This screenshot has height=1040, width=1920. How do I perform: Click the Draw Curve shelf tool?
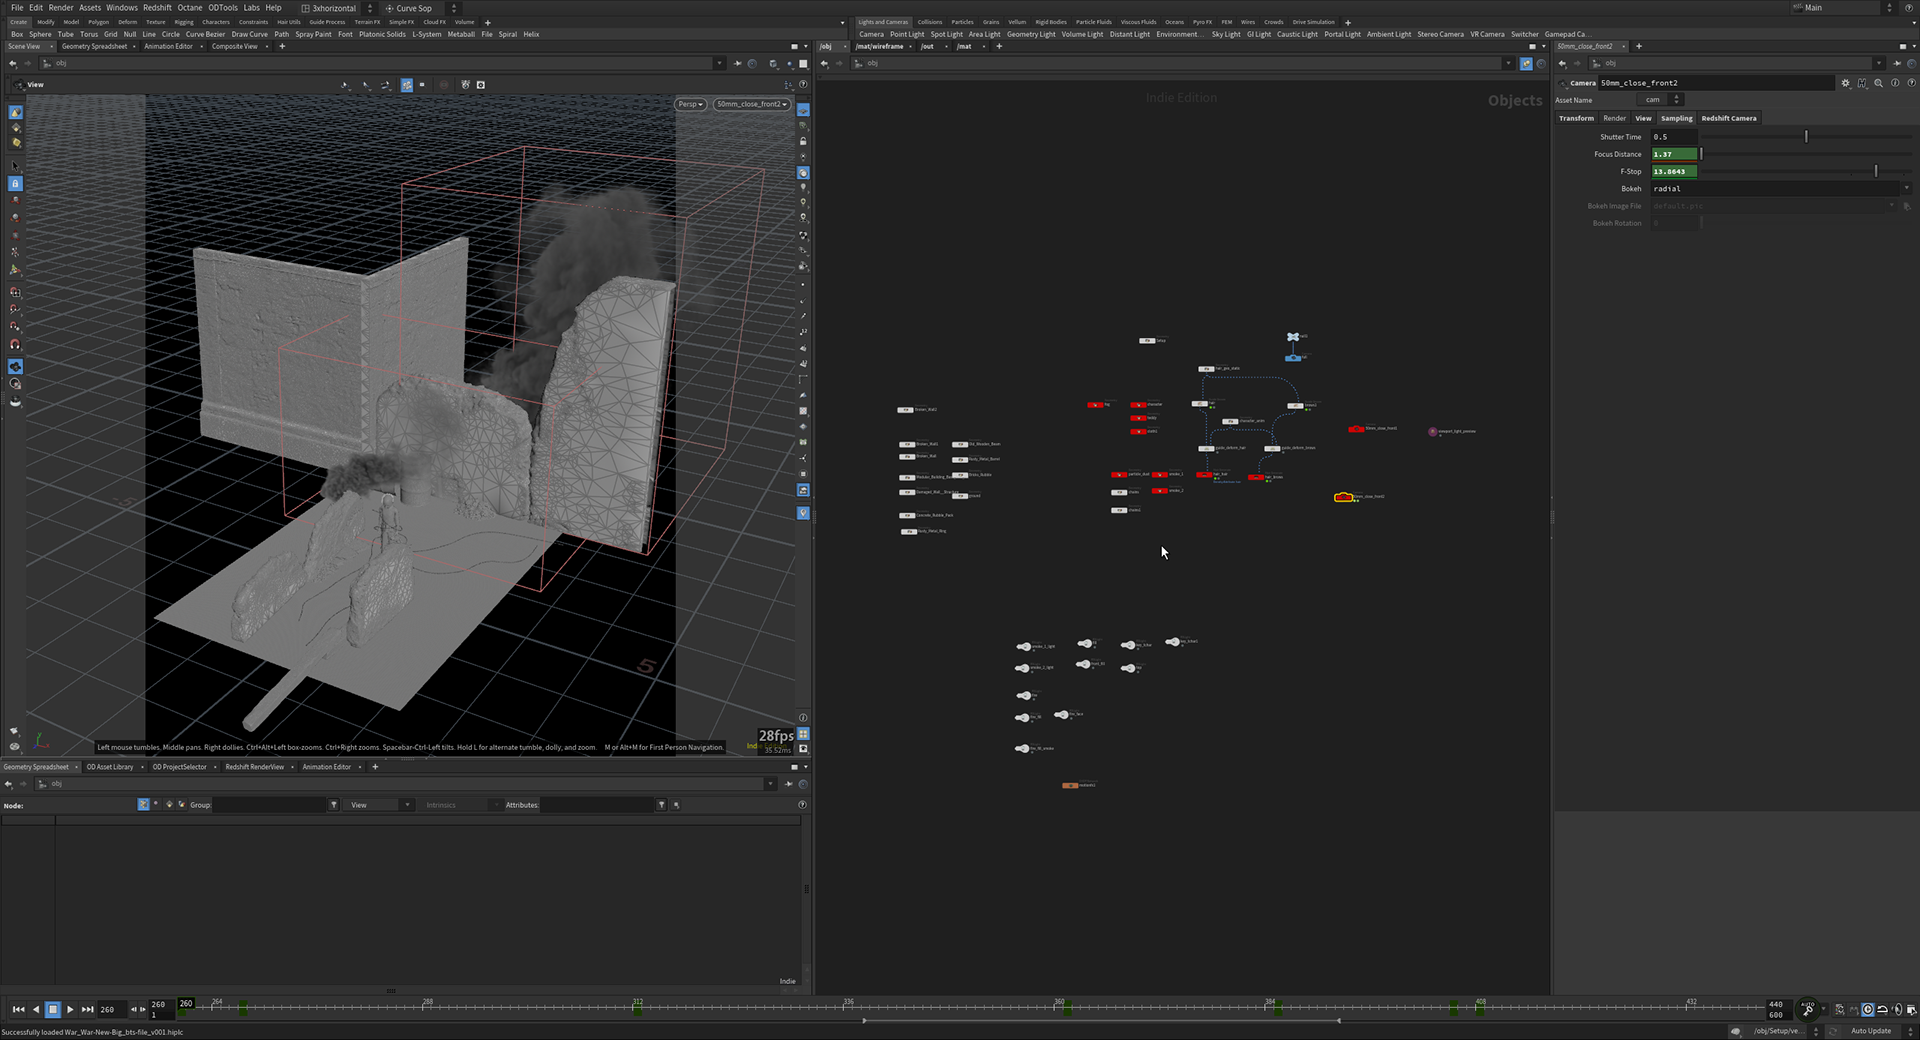[x=250, y=34]
